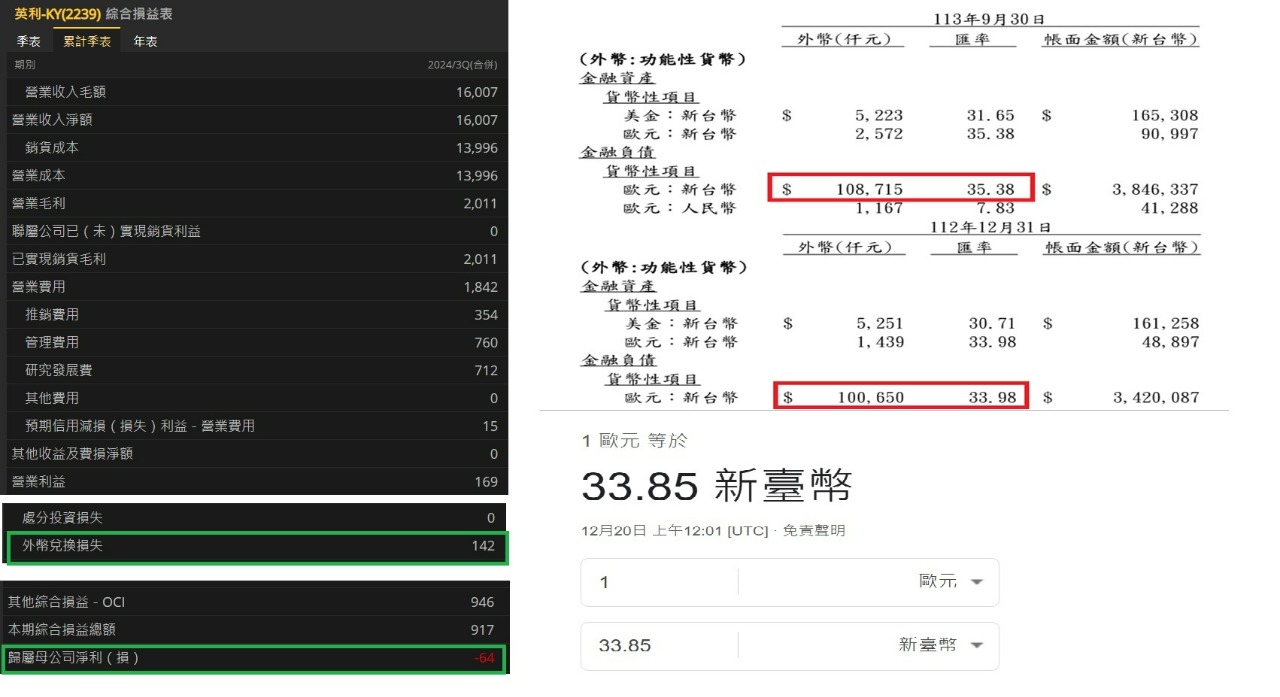Click the highlighted 108,715 歐元 cell
The image size is (1280, 697).
point(900,187)
